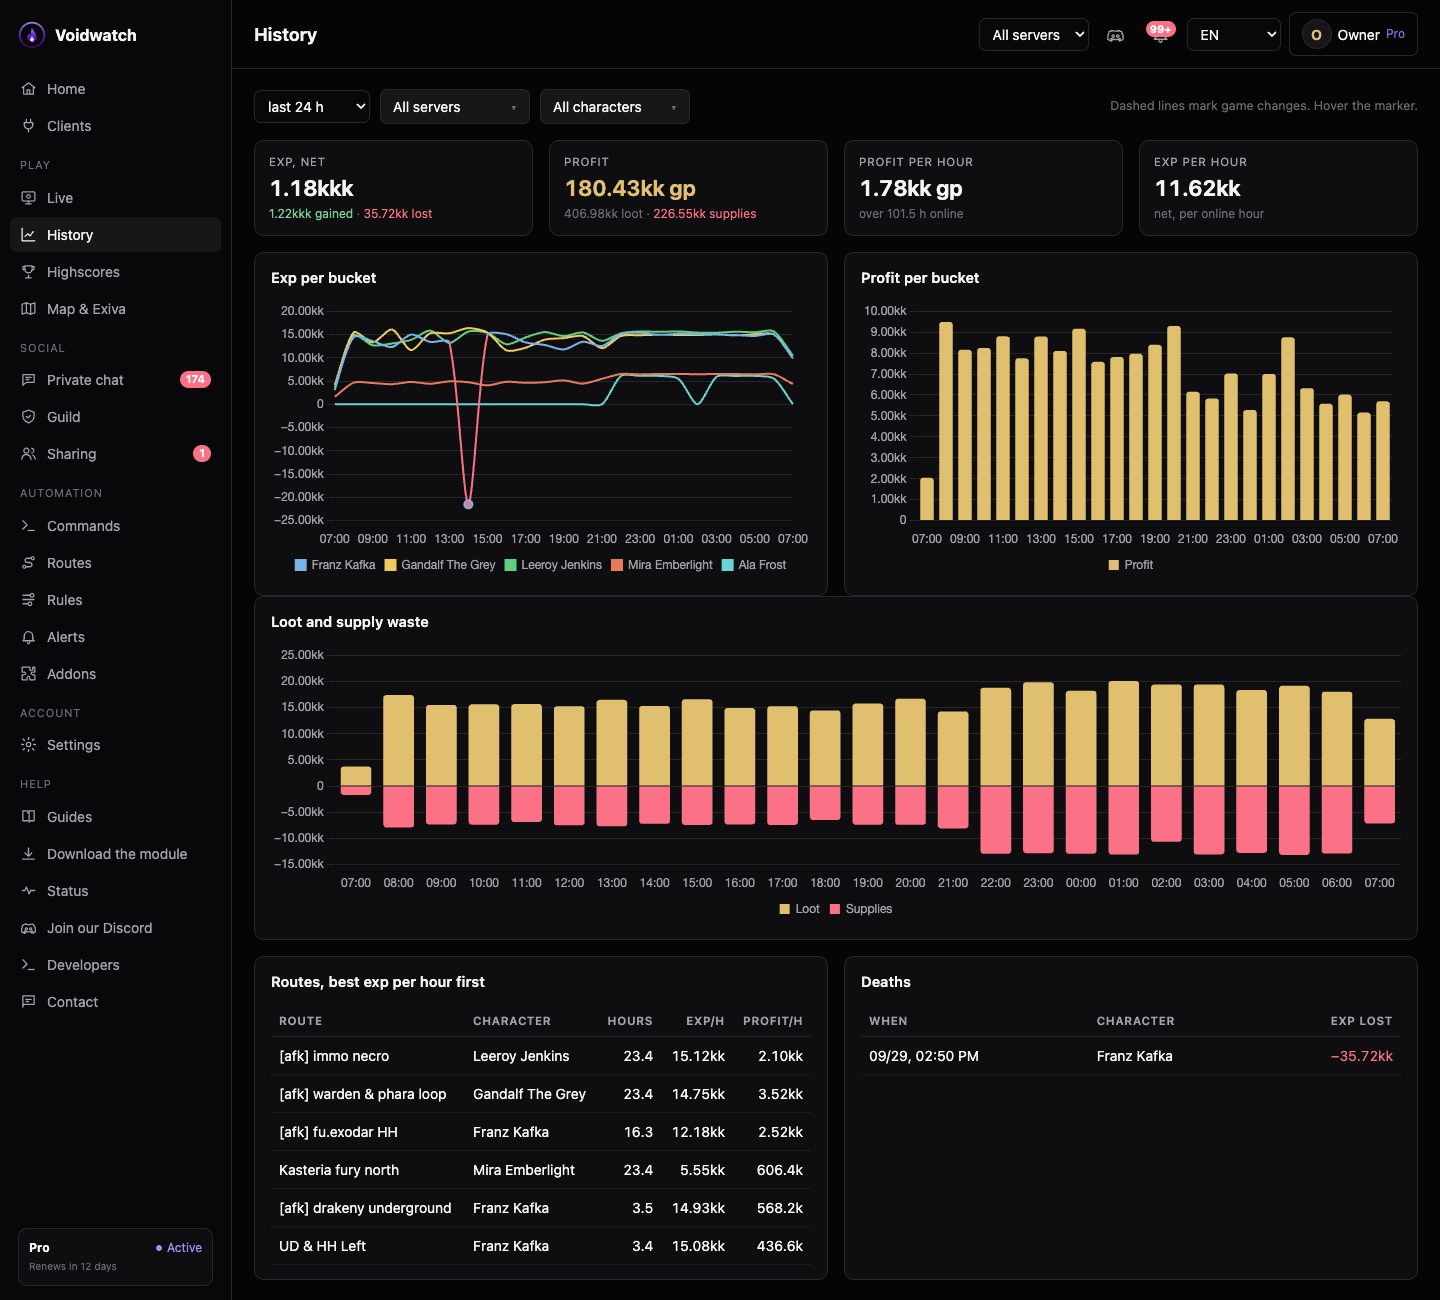Click the "11.62kk" exp per hour value
The width and height of the screenshot is (1440, 1300).
(1198, 188)
